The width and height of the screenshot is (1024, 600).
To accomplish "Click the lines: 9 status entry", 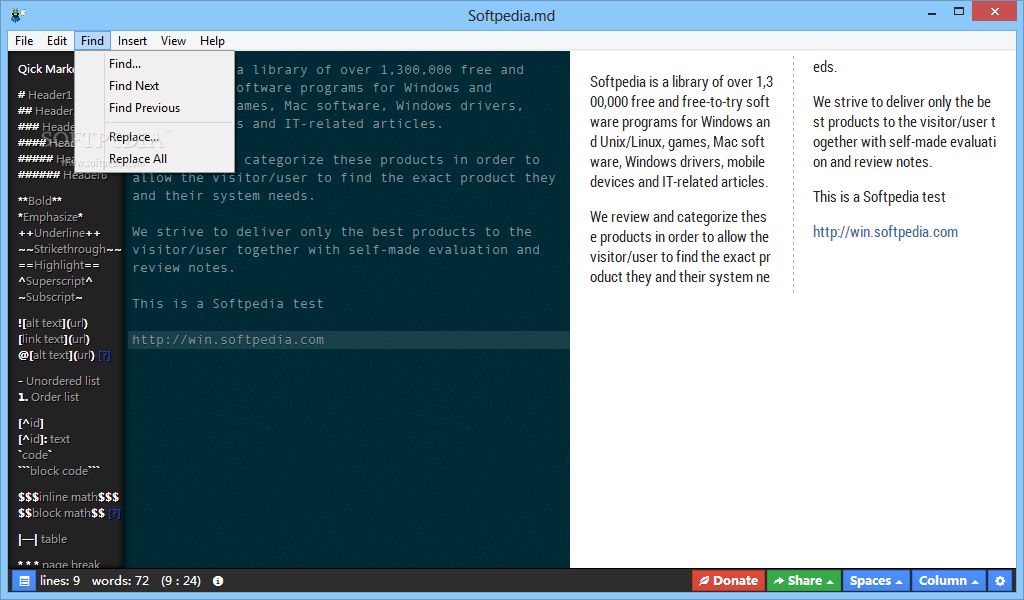I will (x=59, y=580).
